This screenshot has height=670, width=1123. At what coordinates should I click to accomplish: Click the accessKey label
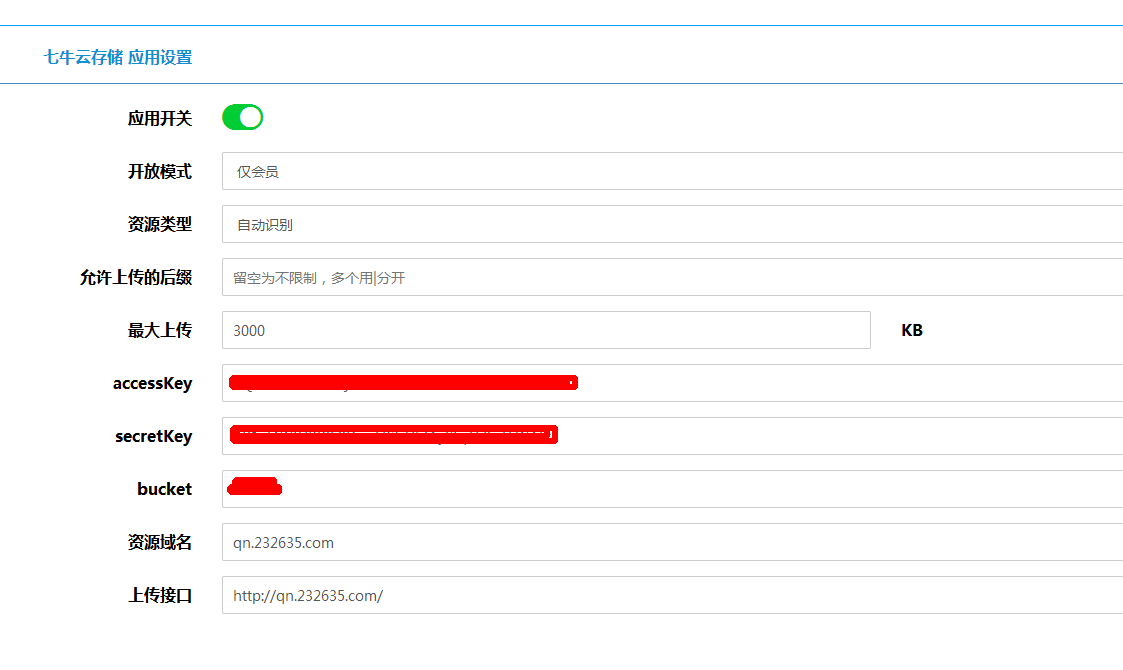point(153,383)
